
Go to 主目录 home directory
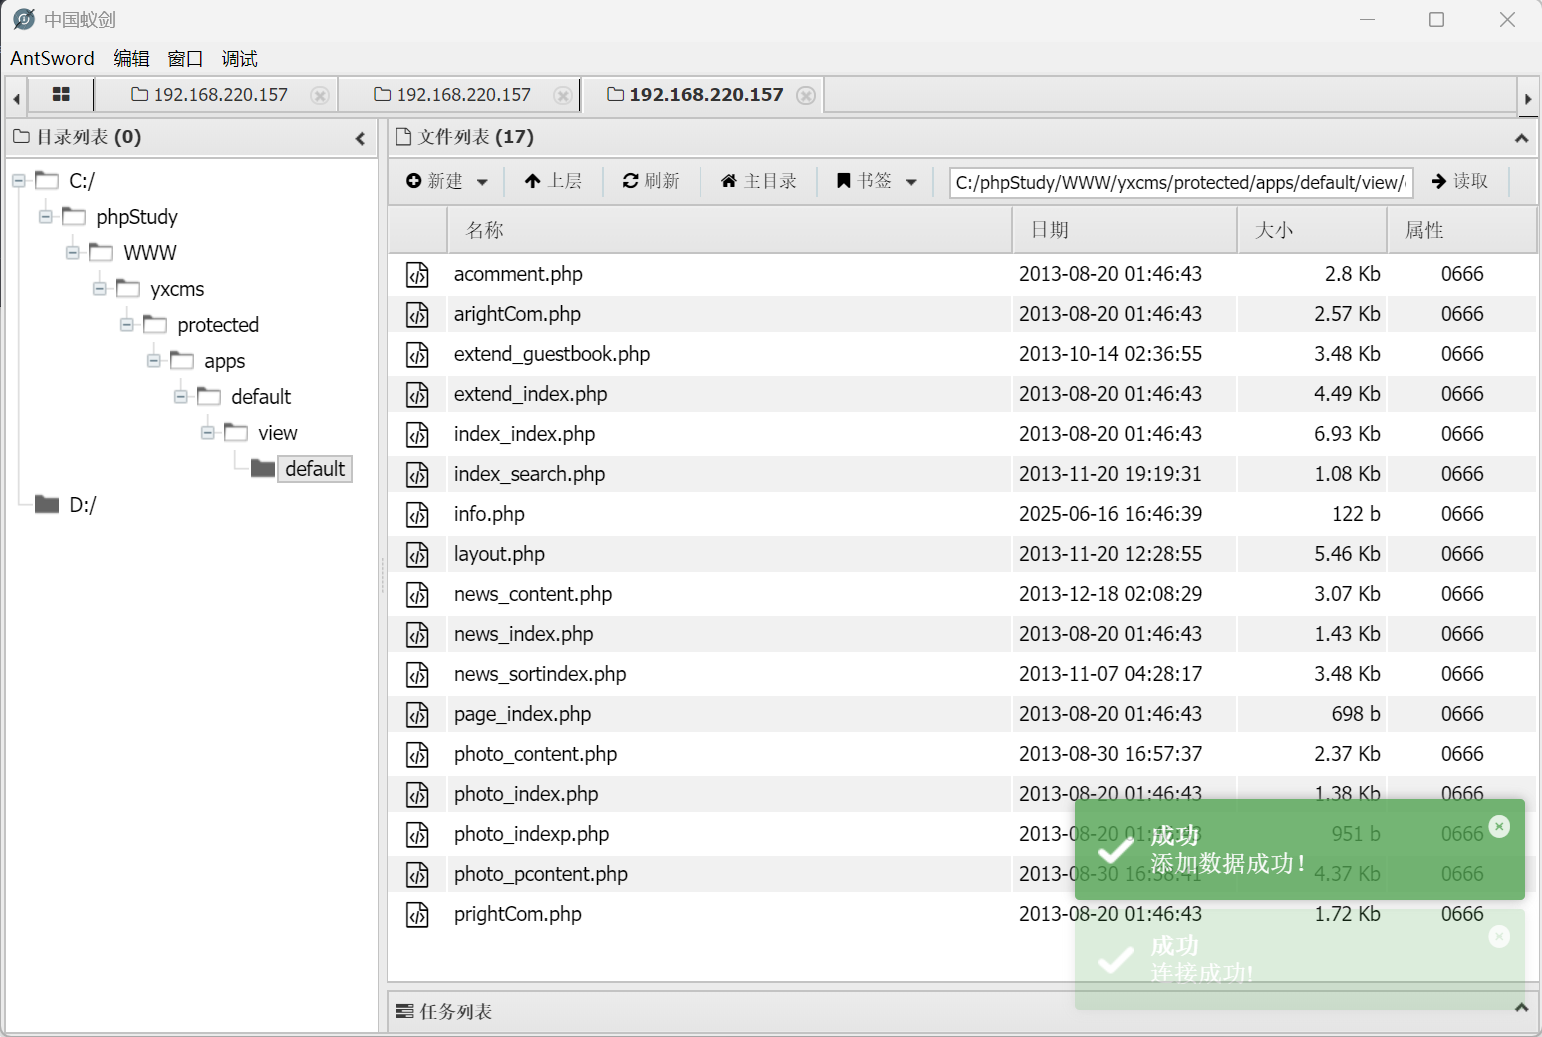(759, 181)
